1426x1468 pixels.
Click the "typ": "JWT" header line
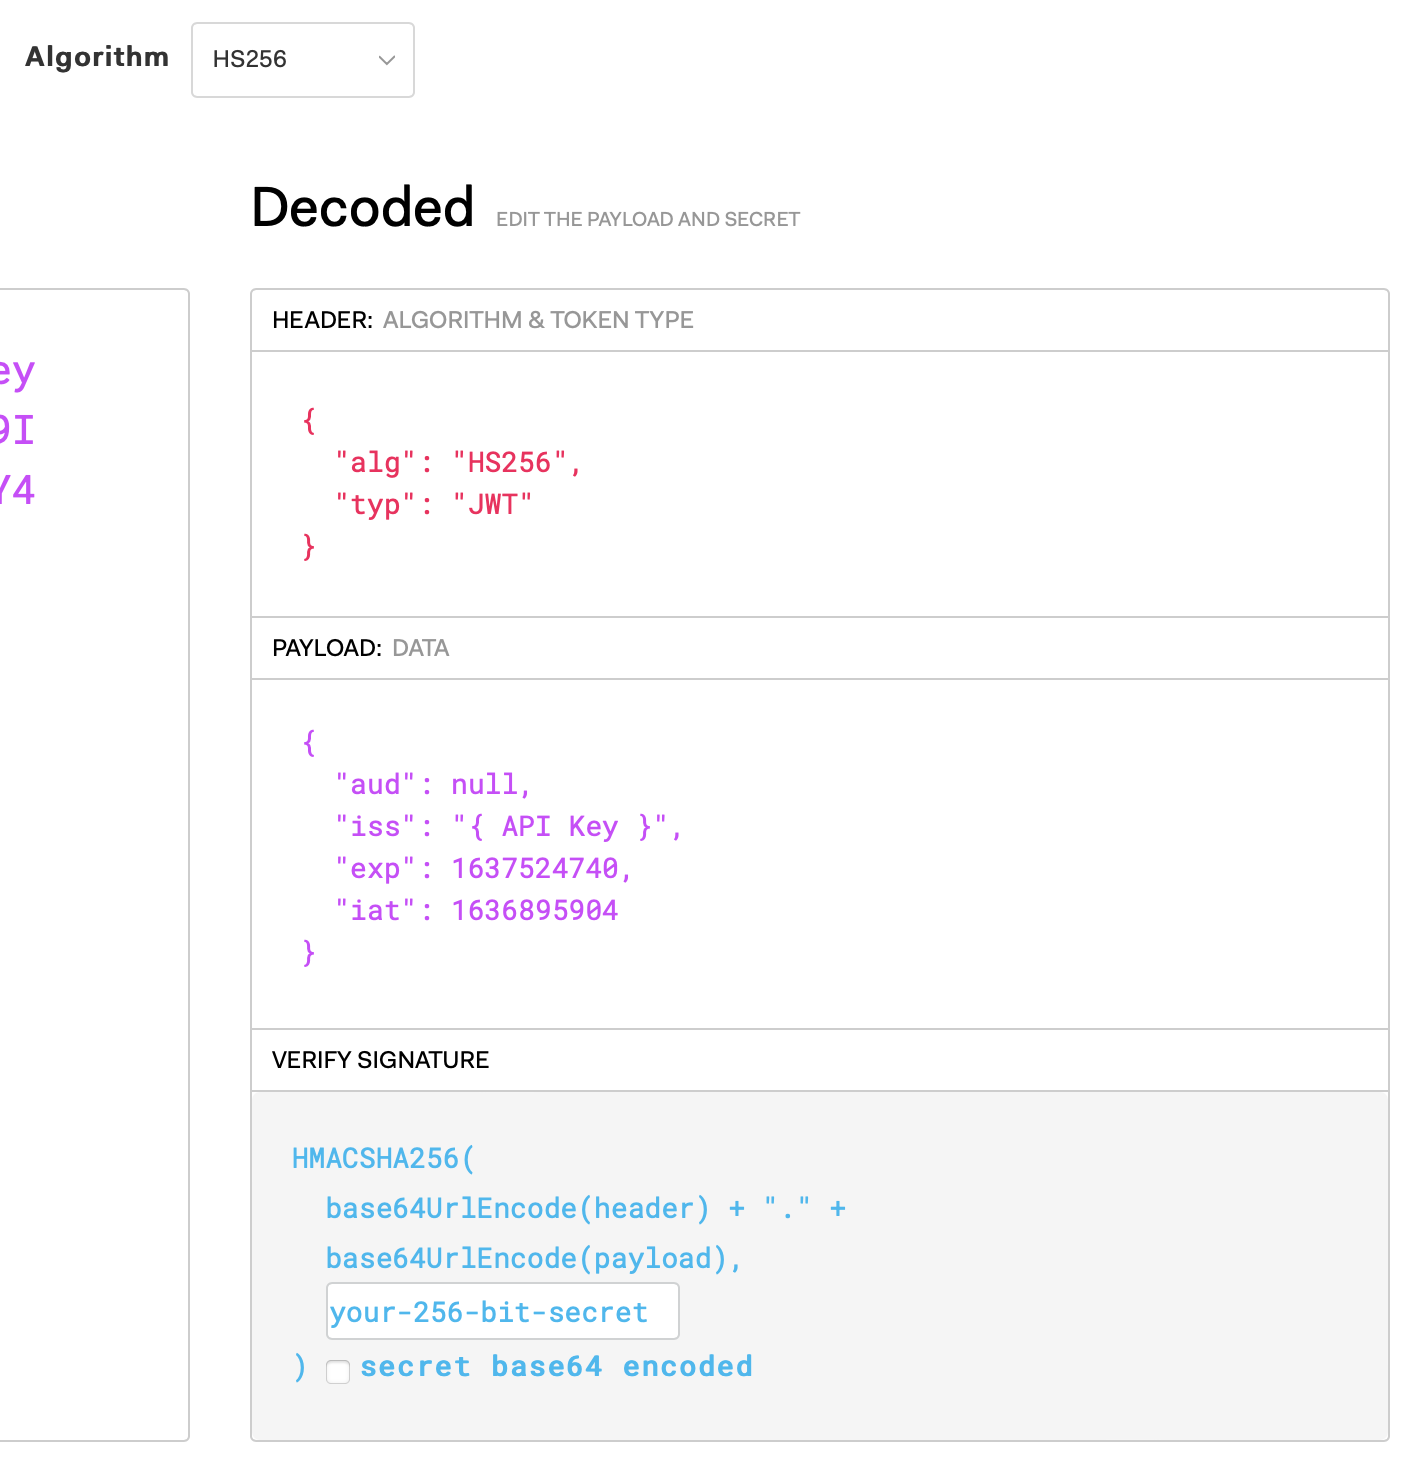pos(433,505)
